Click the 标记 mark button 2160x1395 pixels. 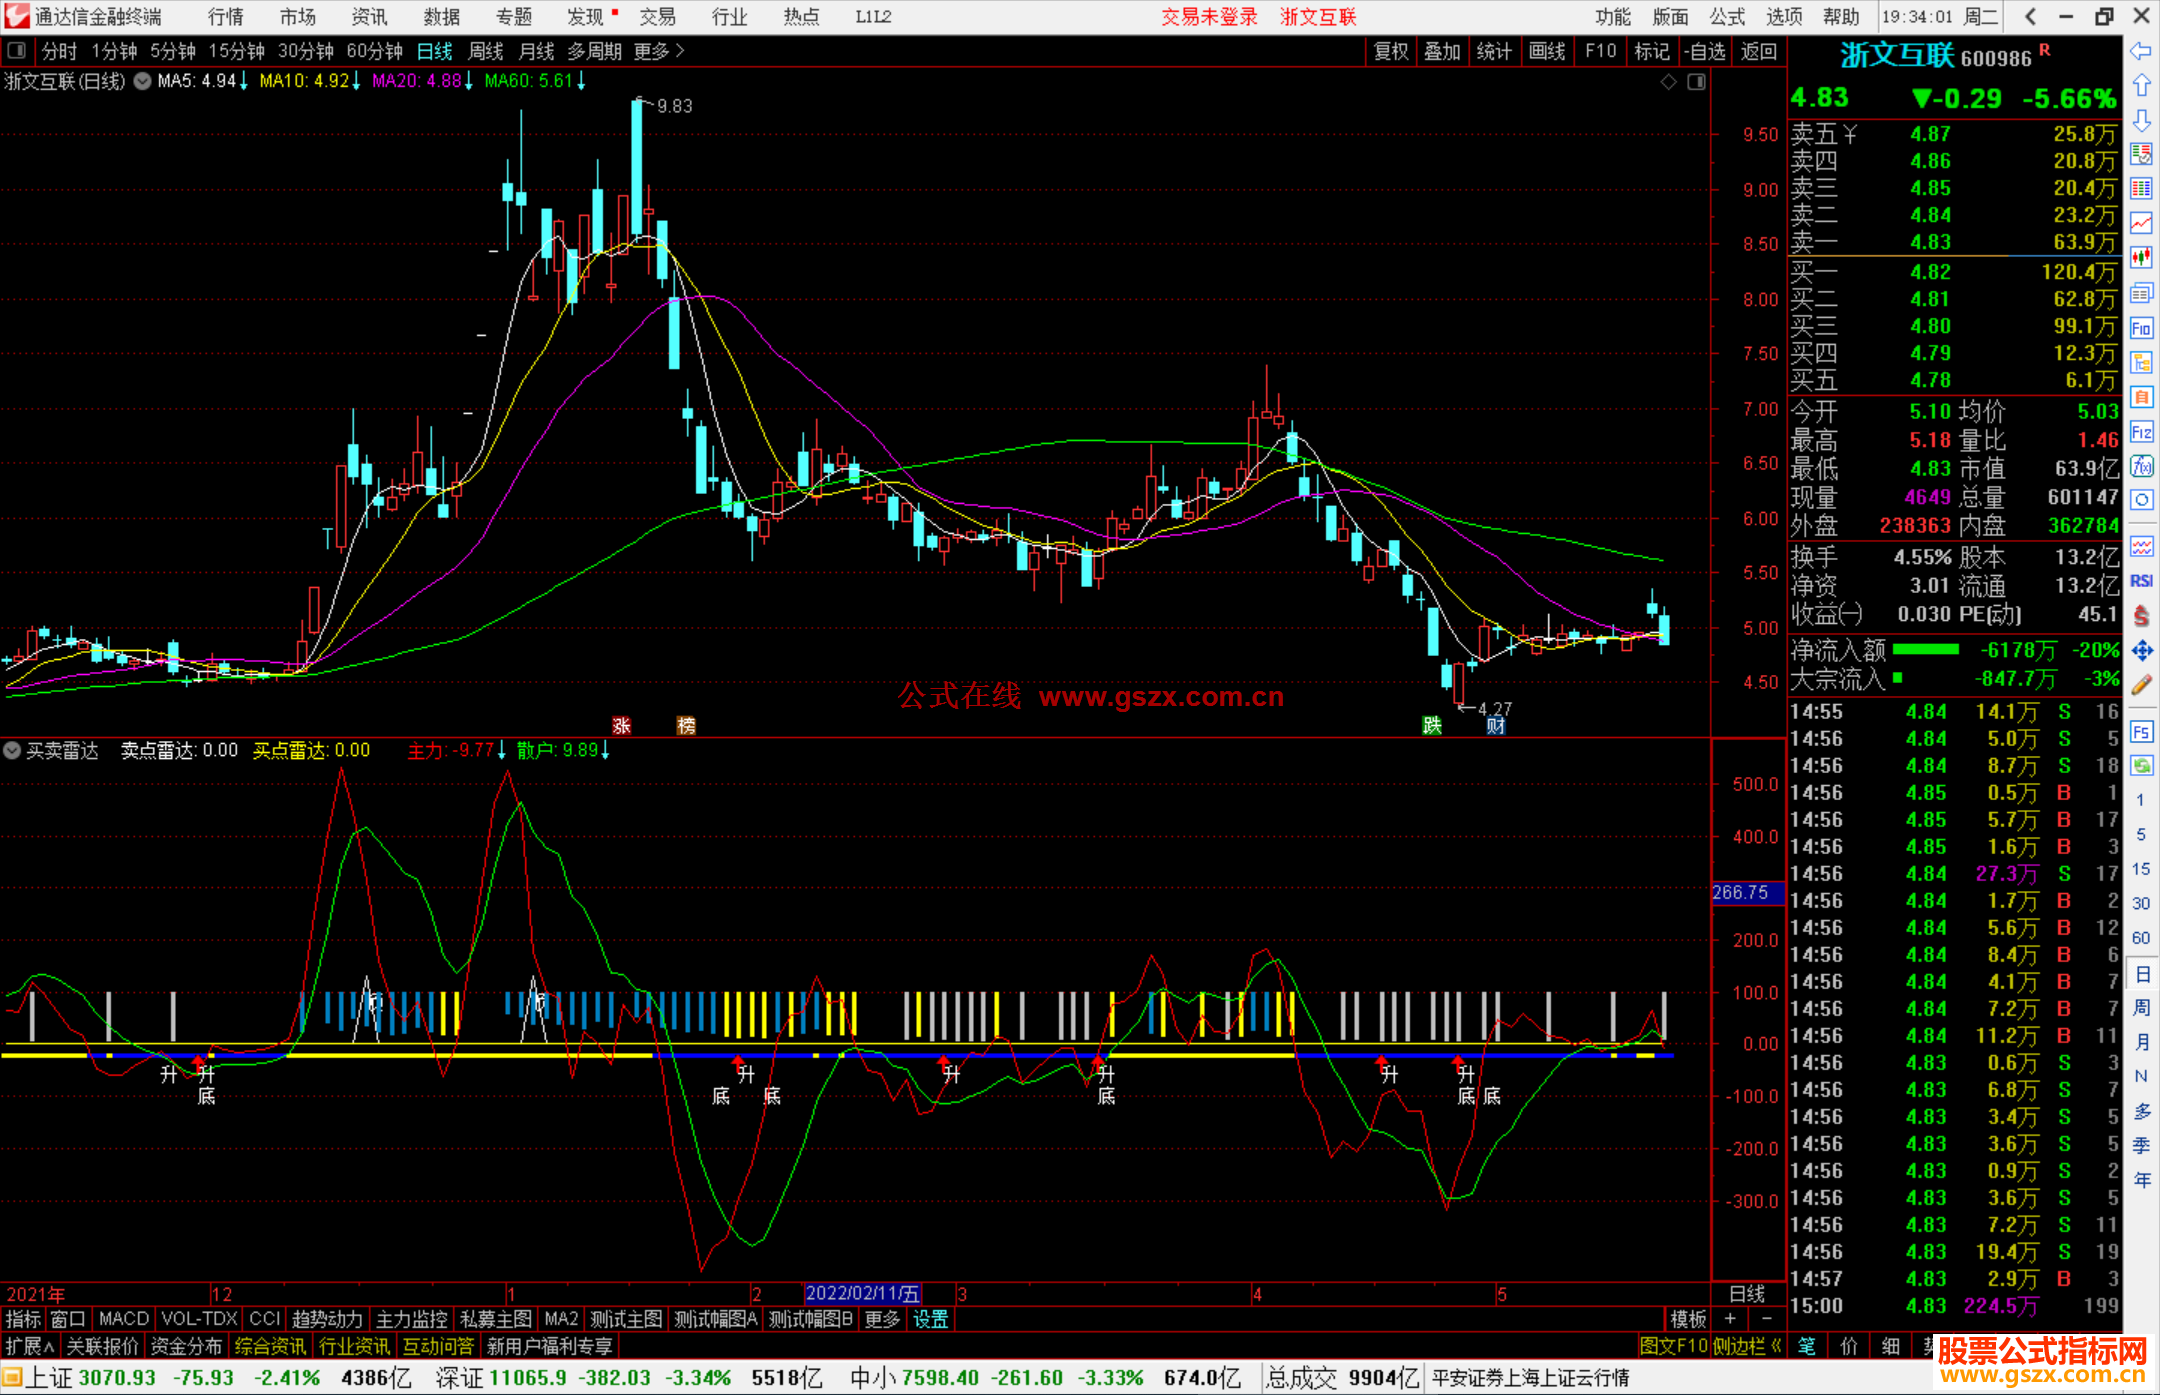coord(1651,51)
